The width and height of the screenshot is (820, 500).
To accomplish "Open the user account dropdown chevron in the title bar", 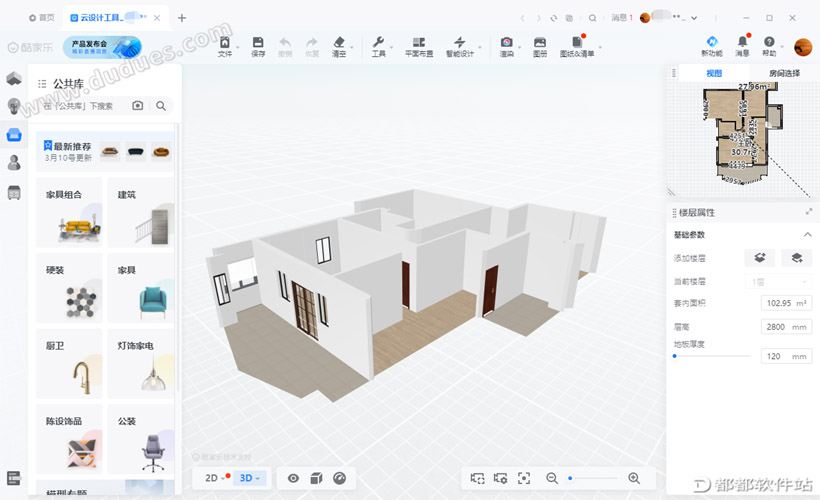I will (x=694, y=18).
